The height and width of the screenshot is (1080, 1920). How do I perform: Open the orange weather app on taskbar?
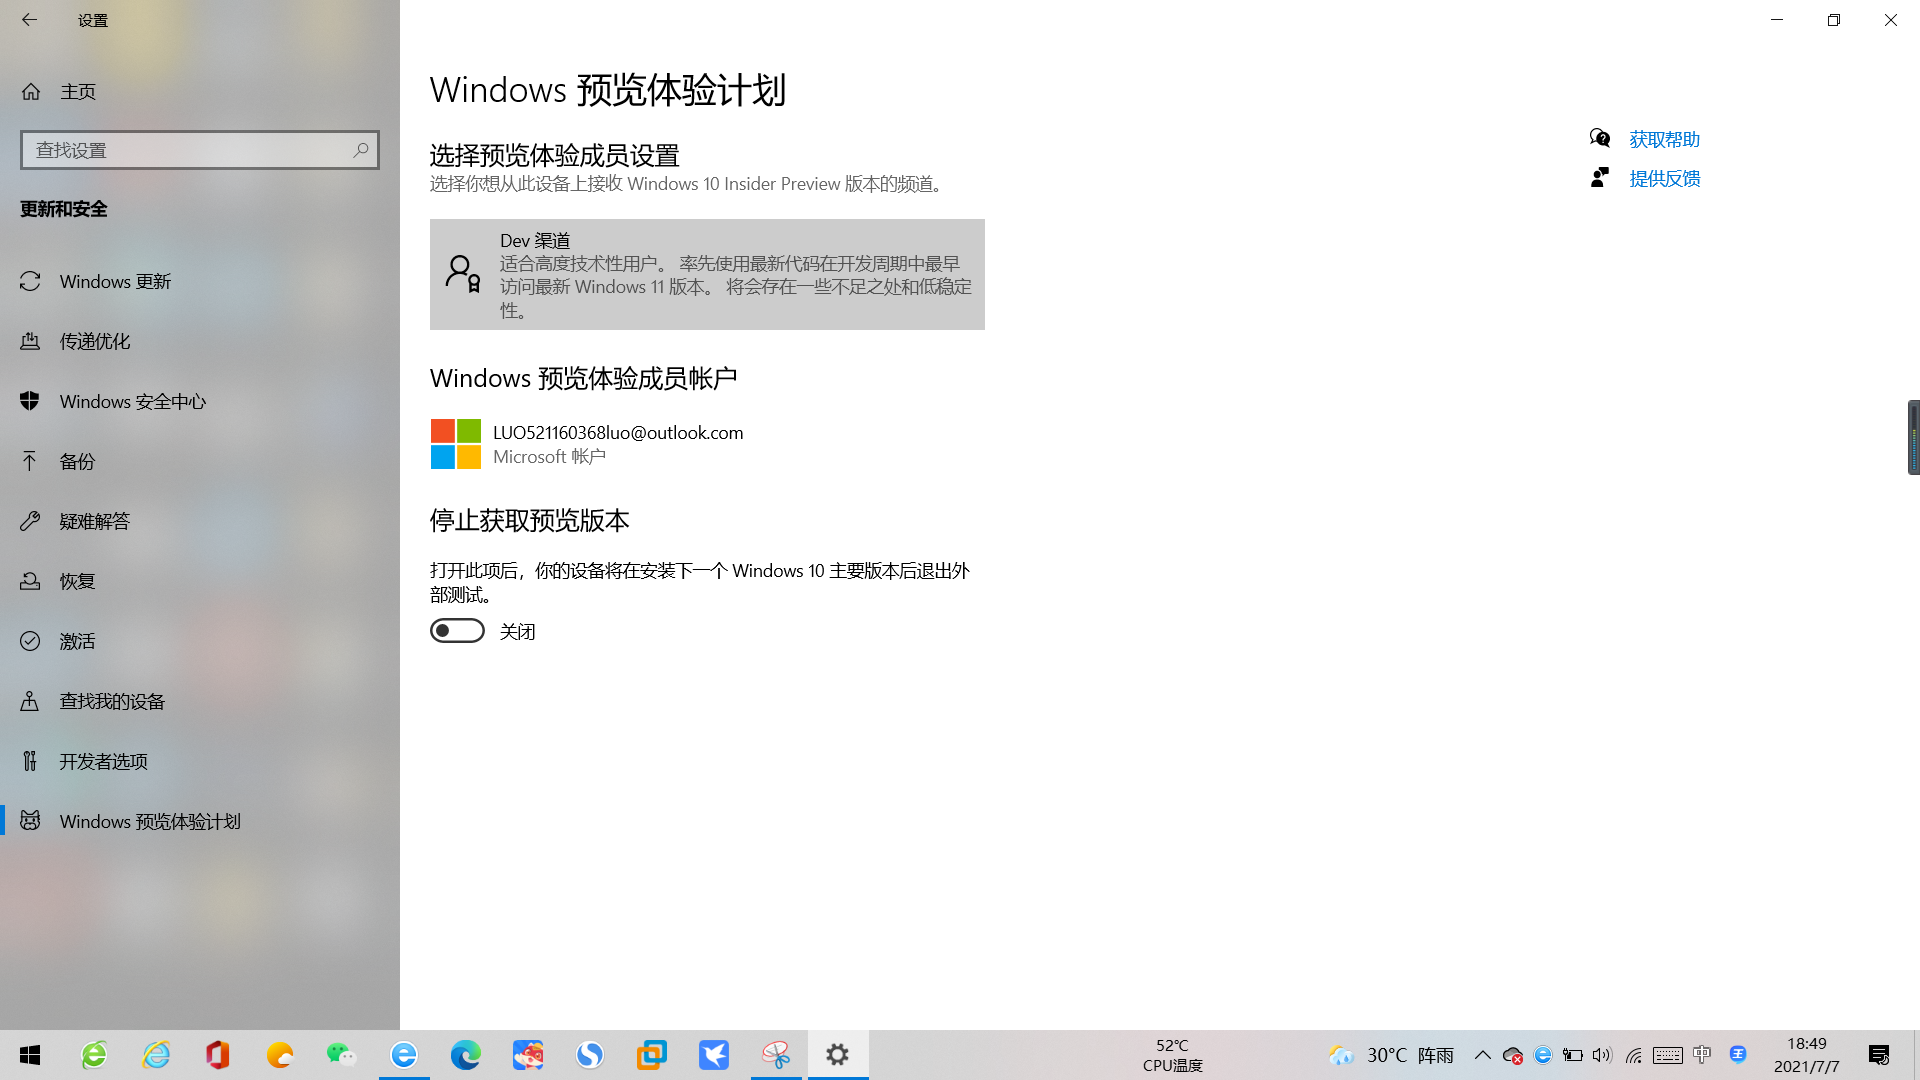280,1055
